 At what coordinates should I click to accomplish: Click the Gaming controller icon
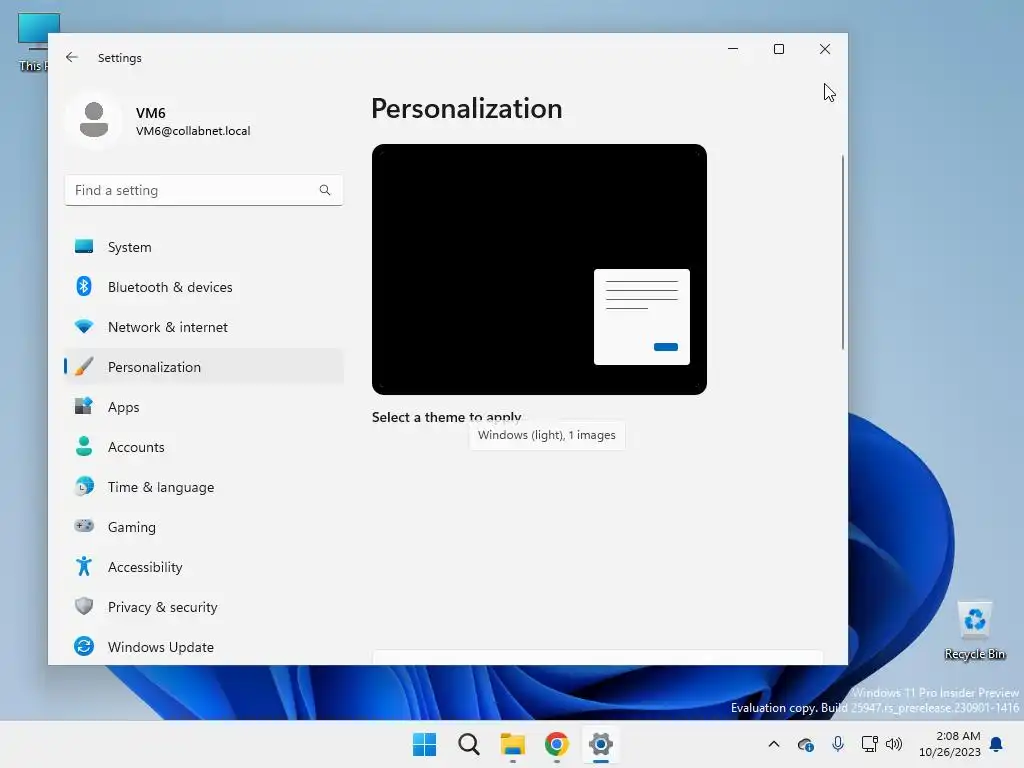click(84, 525)
